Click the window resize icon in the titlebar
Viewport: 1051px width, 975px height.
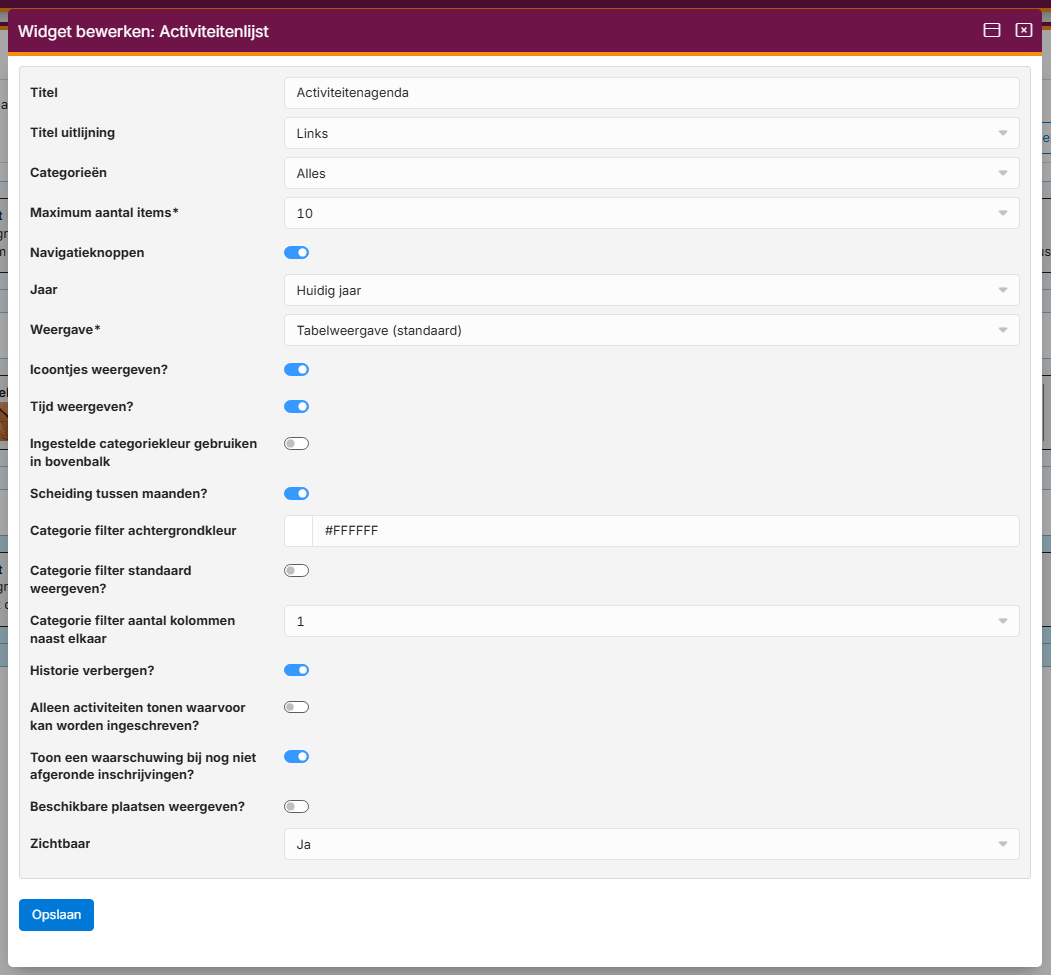point(992,30)
